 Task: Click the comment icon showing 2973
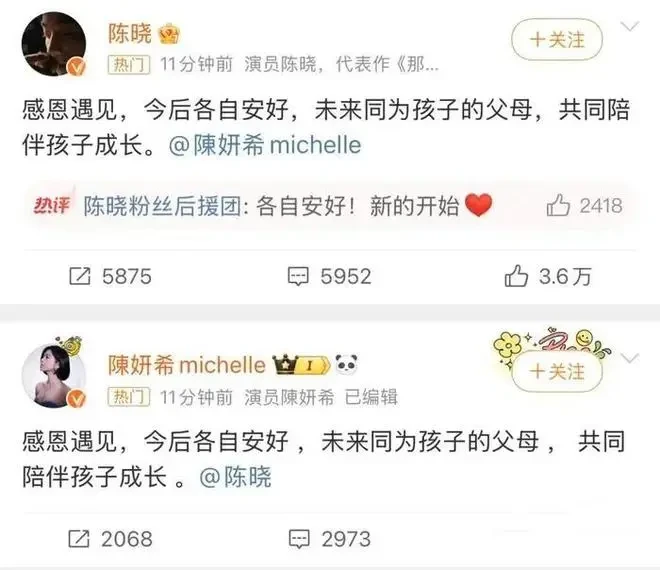pos(299,539)
